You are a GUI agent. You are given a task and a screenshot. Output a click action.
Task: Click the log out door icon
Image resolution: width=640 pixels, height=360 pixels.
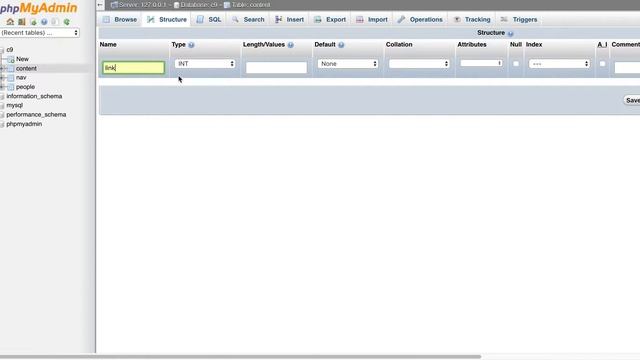coord(22,22)
